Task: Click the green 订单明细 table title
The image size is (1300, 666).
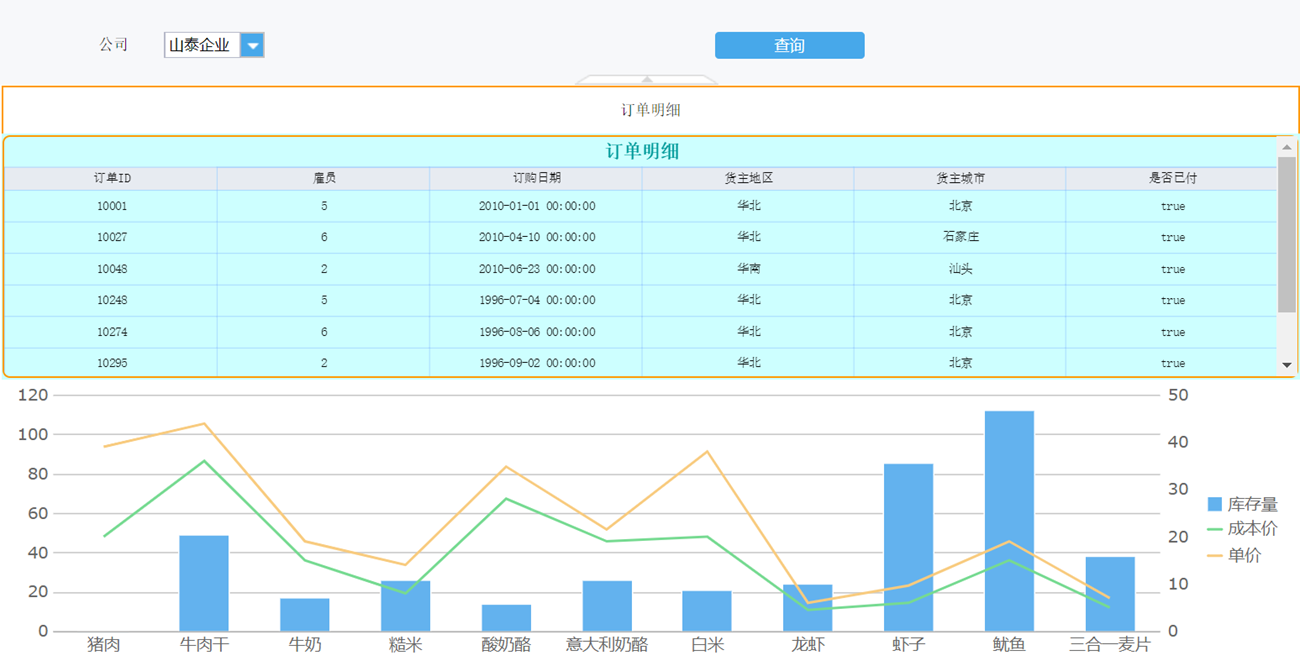Action: point(643,152)
